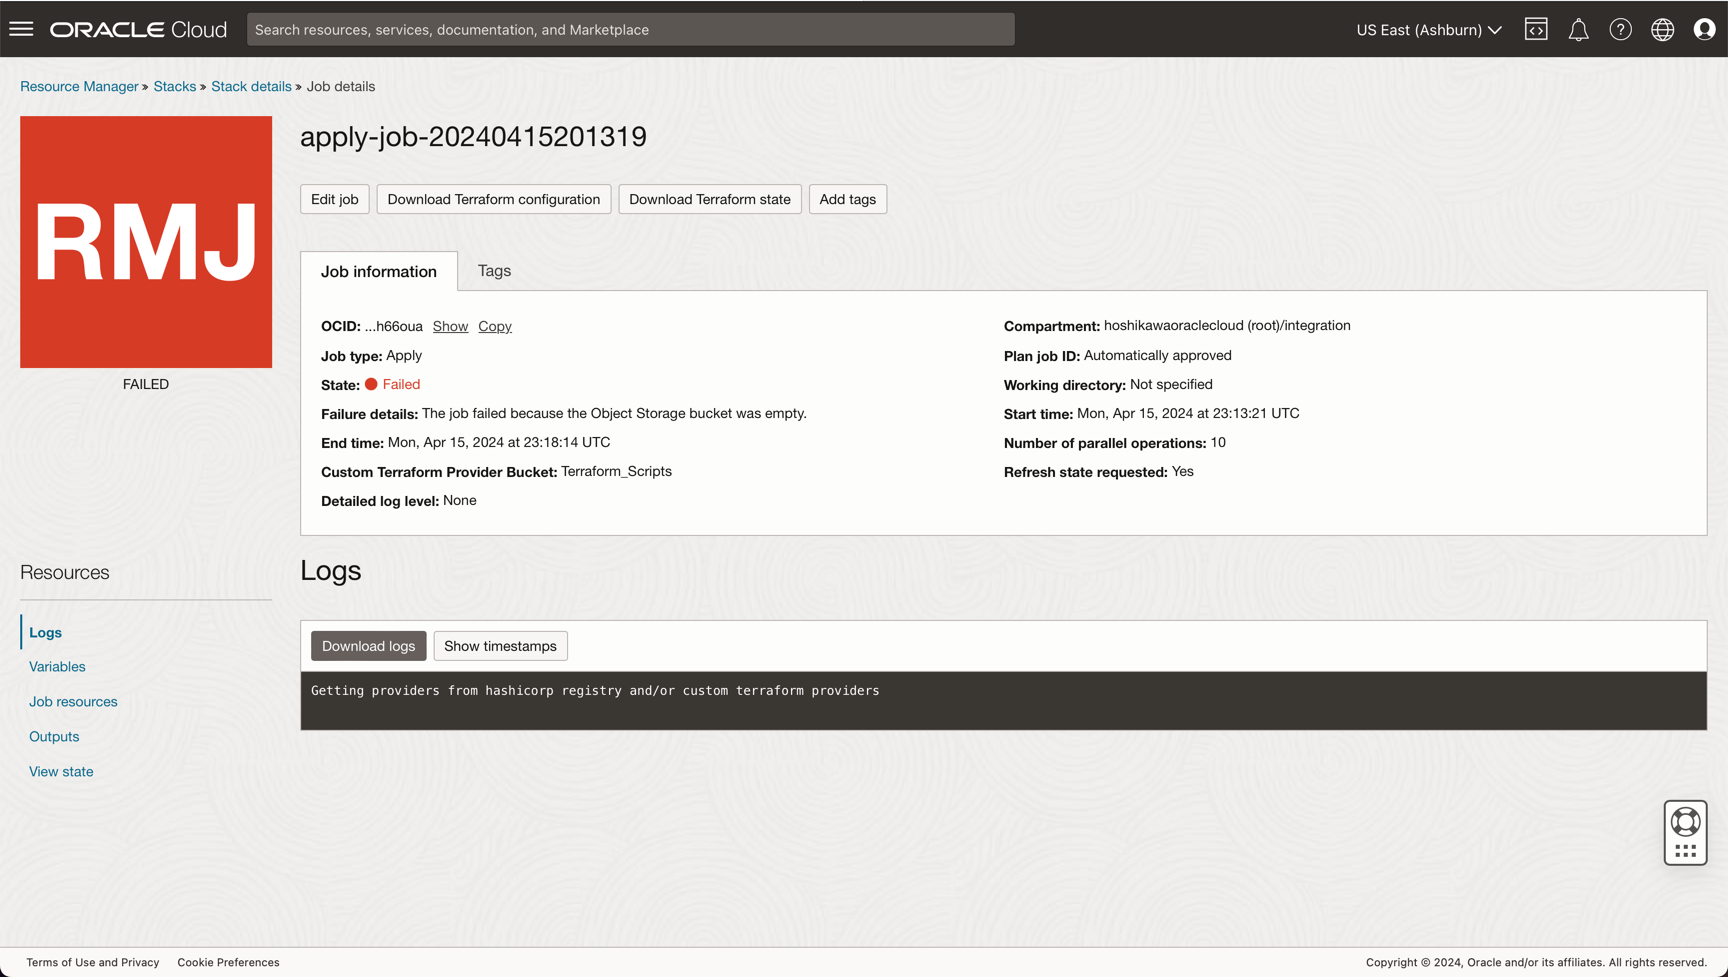
Task: Click the copyright notice text
Action: coord(1536,962)
